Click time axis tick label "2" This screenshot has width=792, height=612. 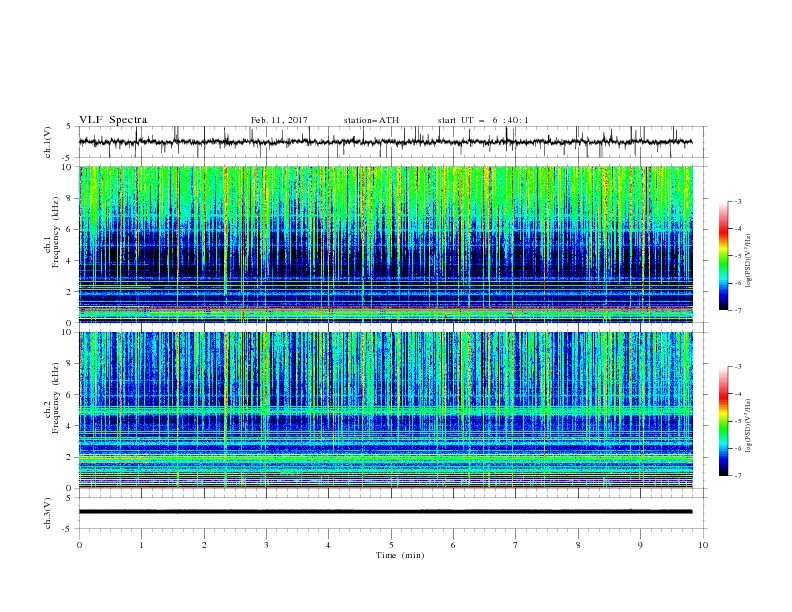tap(204, 545)
